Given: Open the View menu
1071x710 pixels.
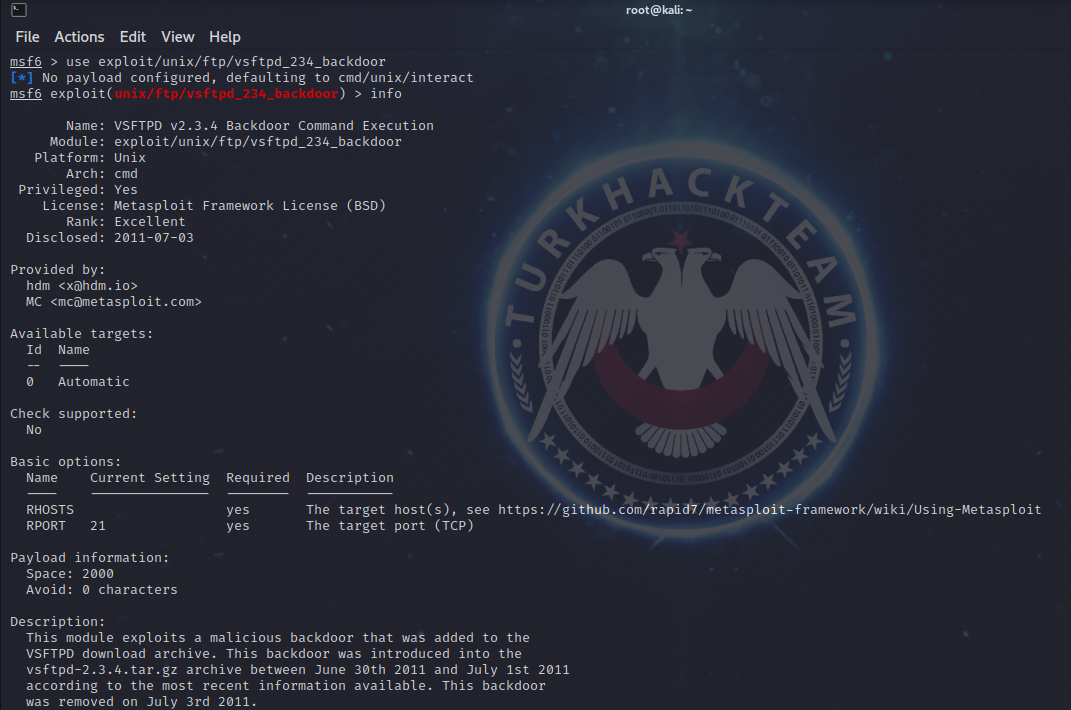Looking at the screenshot, I should point(178,37).
